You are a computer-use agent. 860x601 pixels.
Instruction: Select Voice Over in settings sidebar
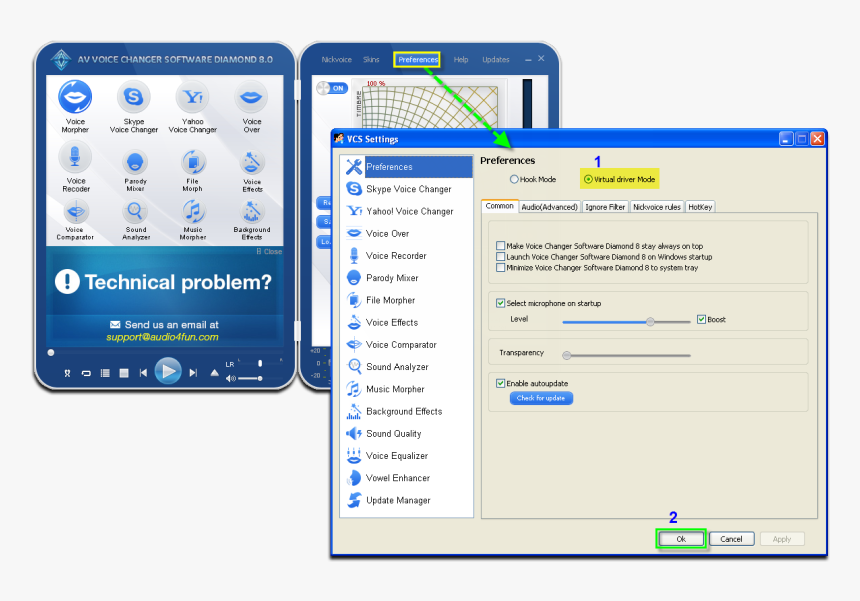407,234
